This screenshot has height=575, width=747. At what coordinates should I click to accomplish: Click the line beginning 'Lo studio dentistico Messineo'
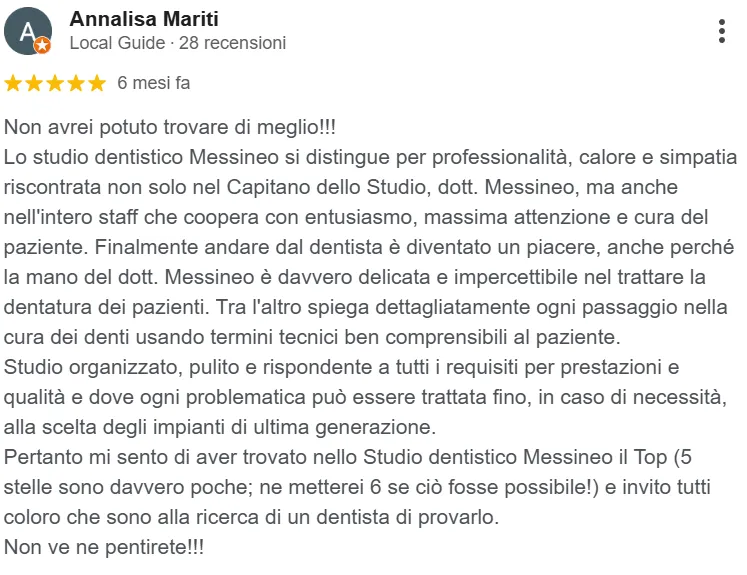(370, 157)
